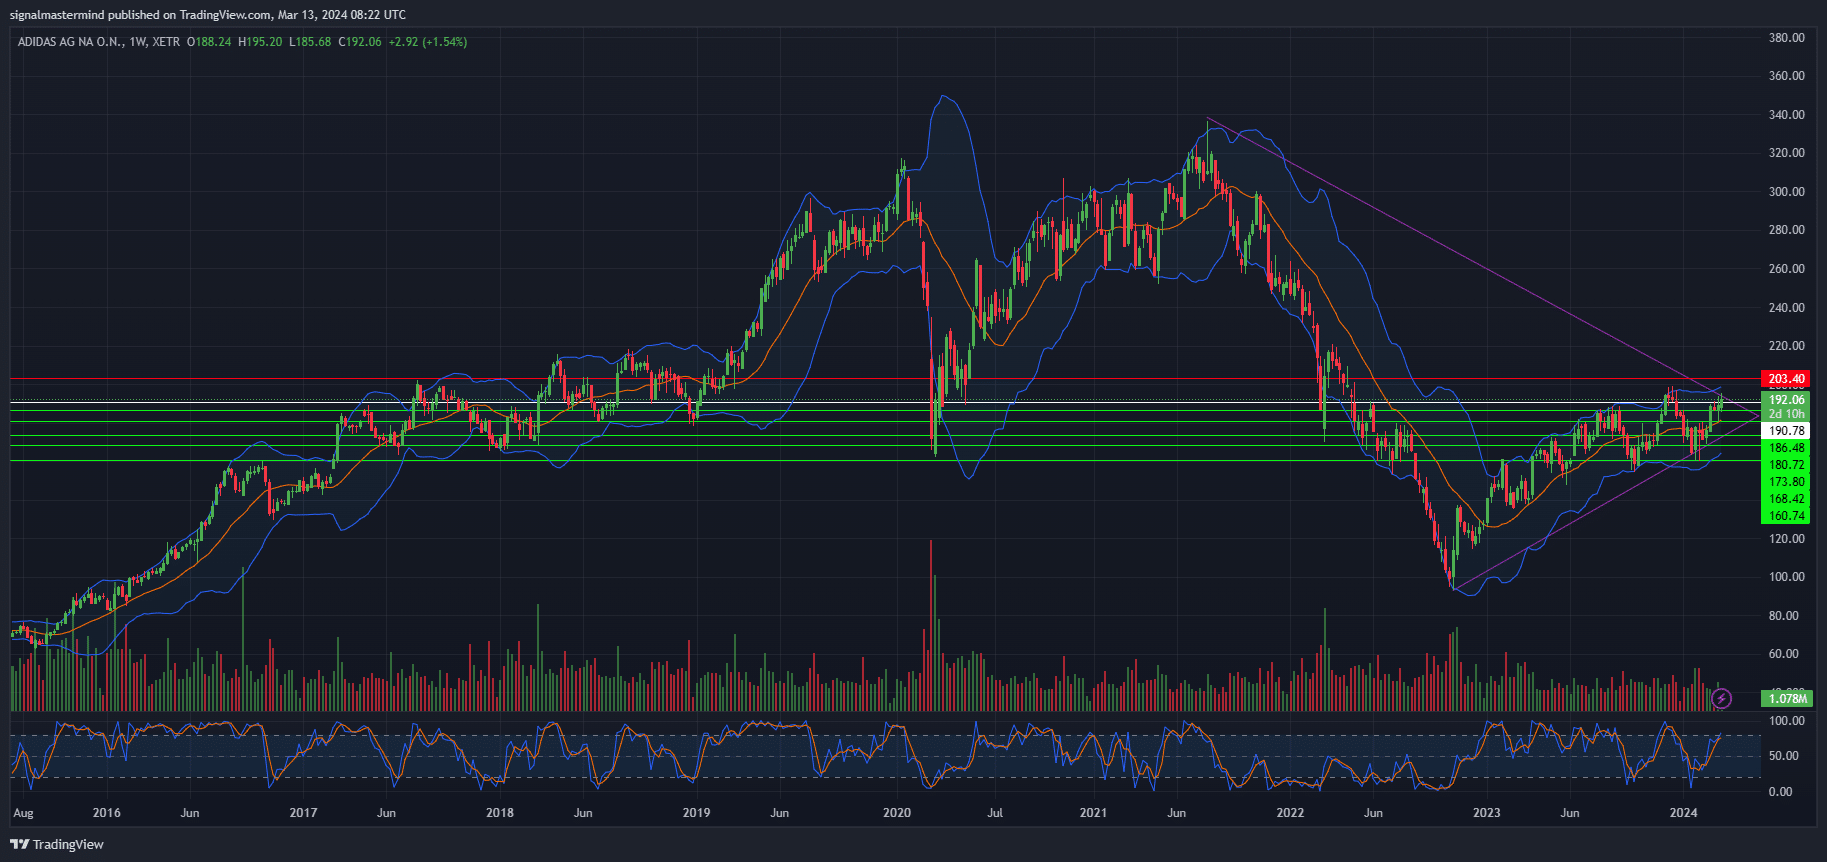Click the green 192.06 current price label
Image resolution: width=1827 pixels, height=862 pixels.
point(1786,399)
